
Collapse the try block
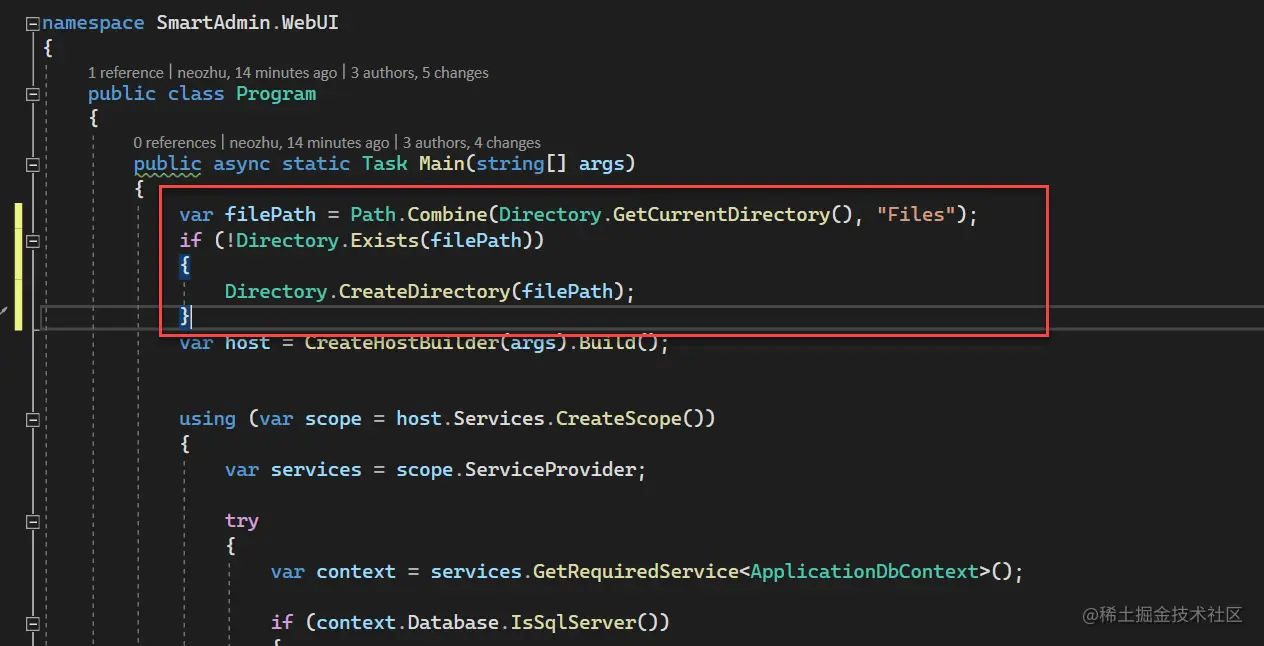[x=33, y=521]
